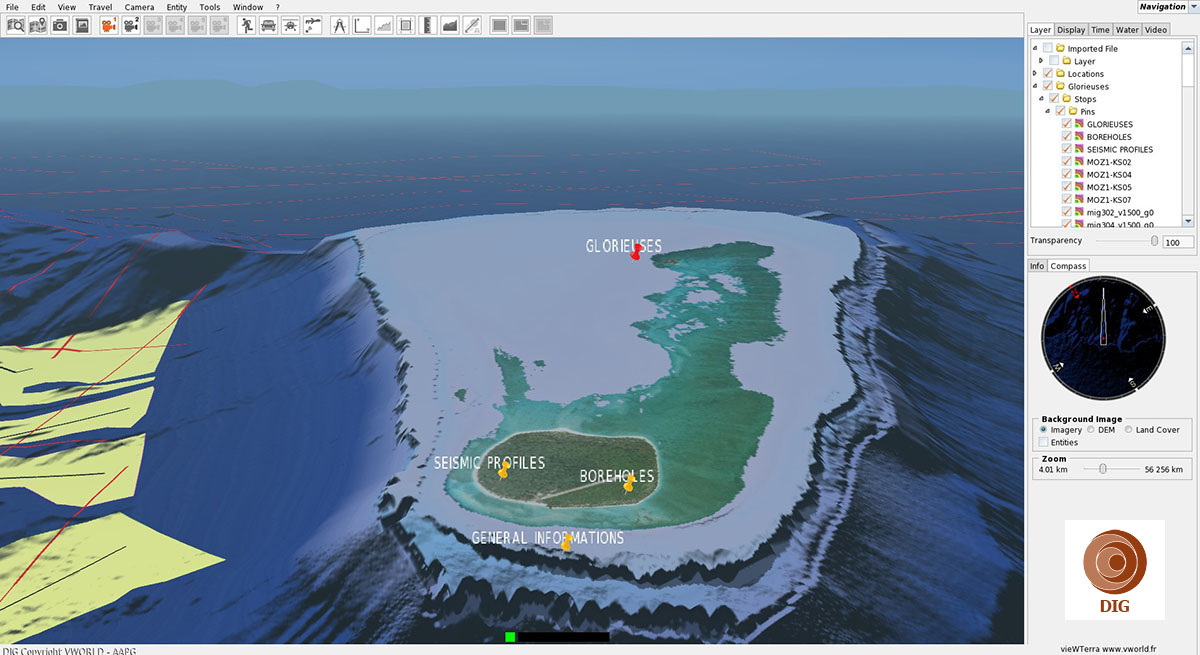Select the compass divider measure tool

click(339, 25)
